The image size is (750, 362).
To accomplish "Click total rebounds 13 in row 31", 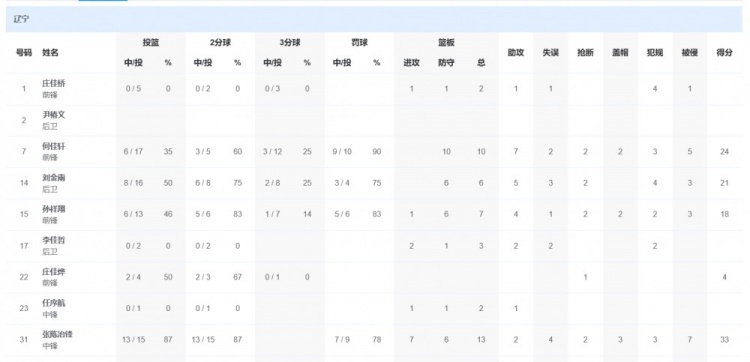I will click(x=481, y=340).
